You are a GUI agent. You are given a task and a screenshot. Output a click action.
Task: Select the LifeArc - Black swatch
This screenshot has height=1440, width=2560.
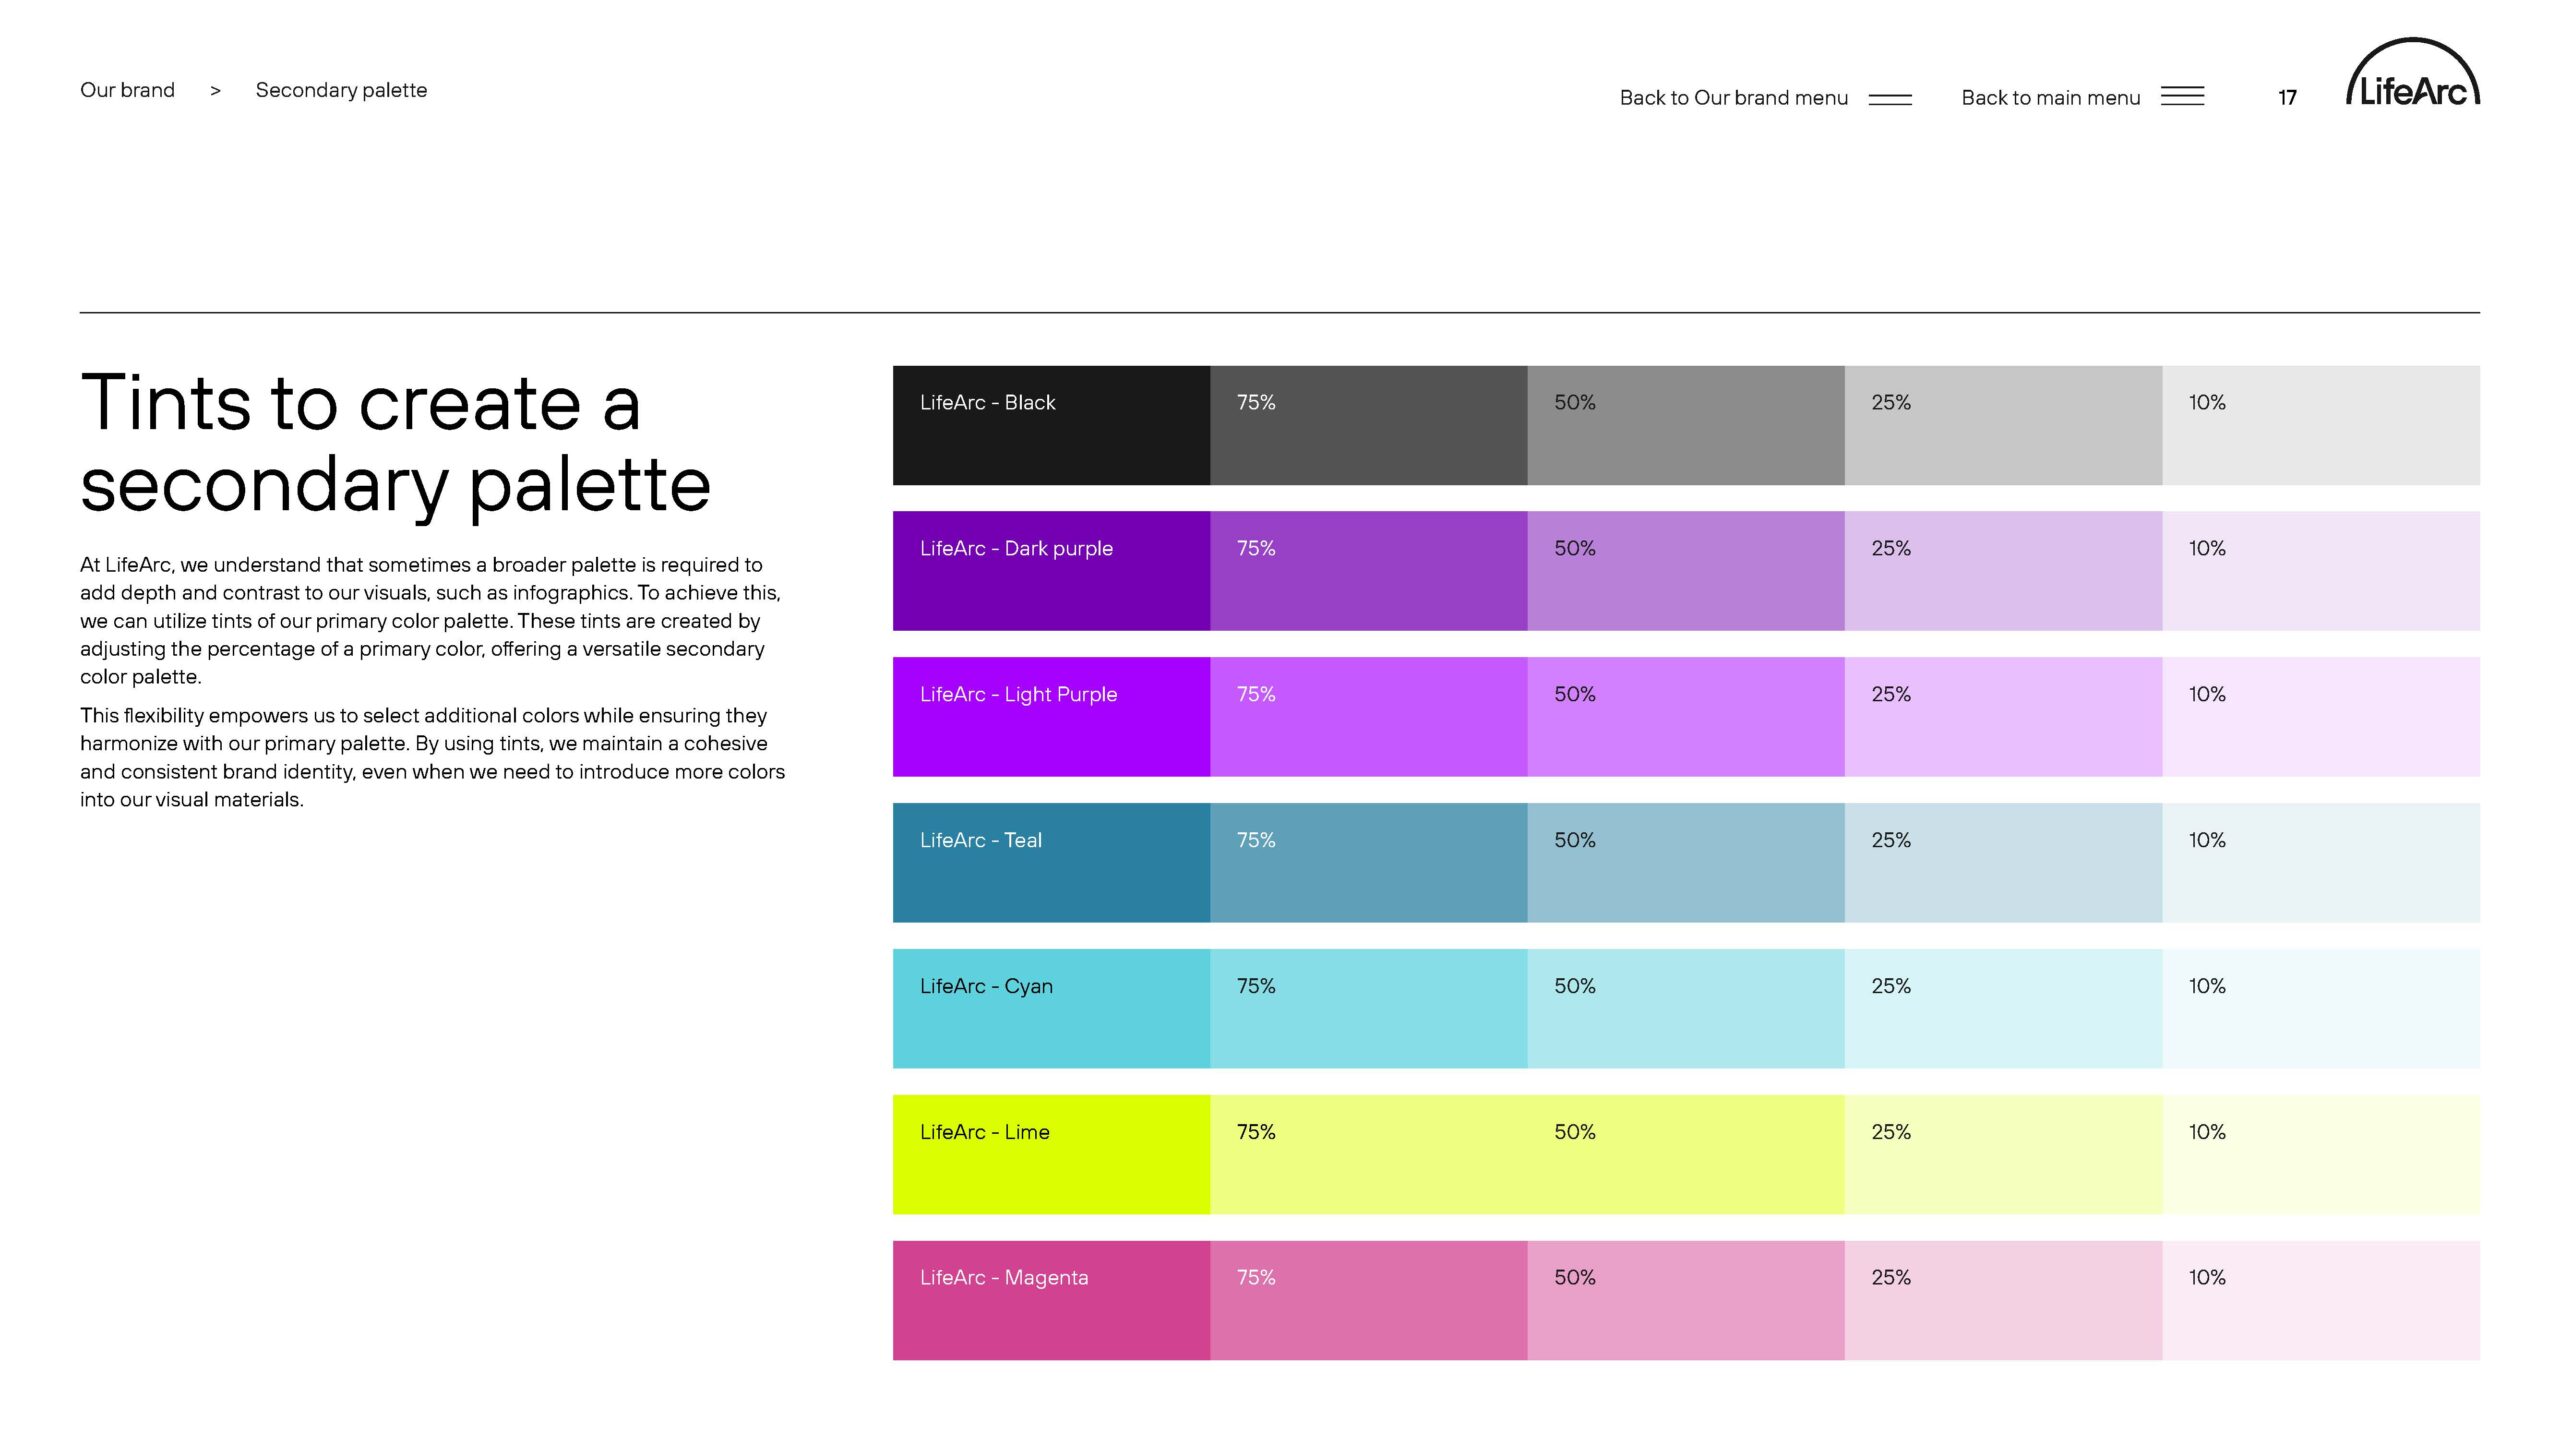tap(1051, 425)
